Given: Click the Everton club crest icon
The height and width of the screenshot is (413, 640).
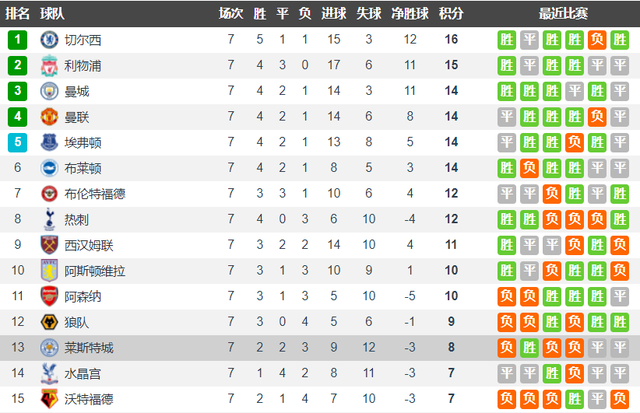Looking at the screenshot, I should [49, 142].
